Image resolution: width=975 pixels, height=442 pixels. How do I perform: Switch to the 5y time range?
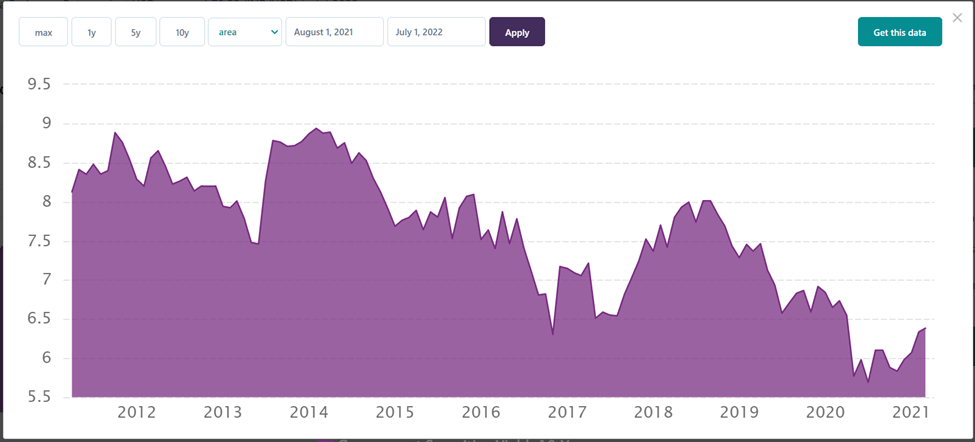click(135, 32)
